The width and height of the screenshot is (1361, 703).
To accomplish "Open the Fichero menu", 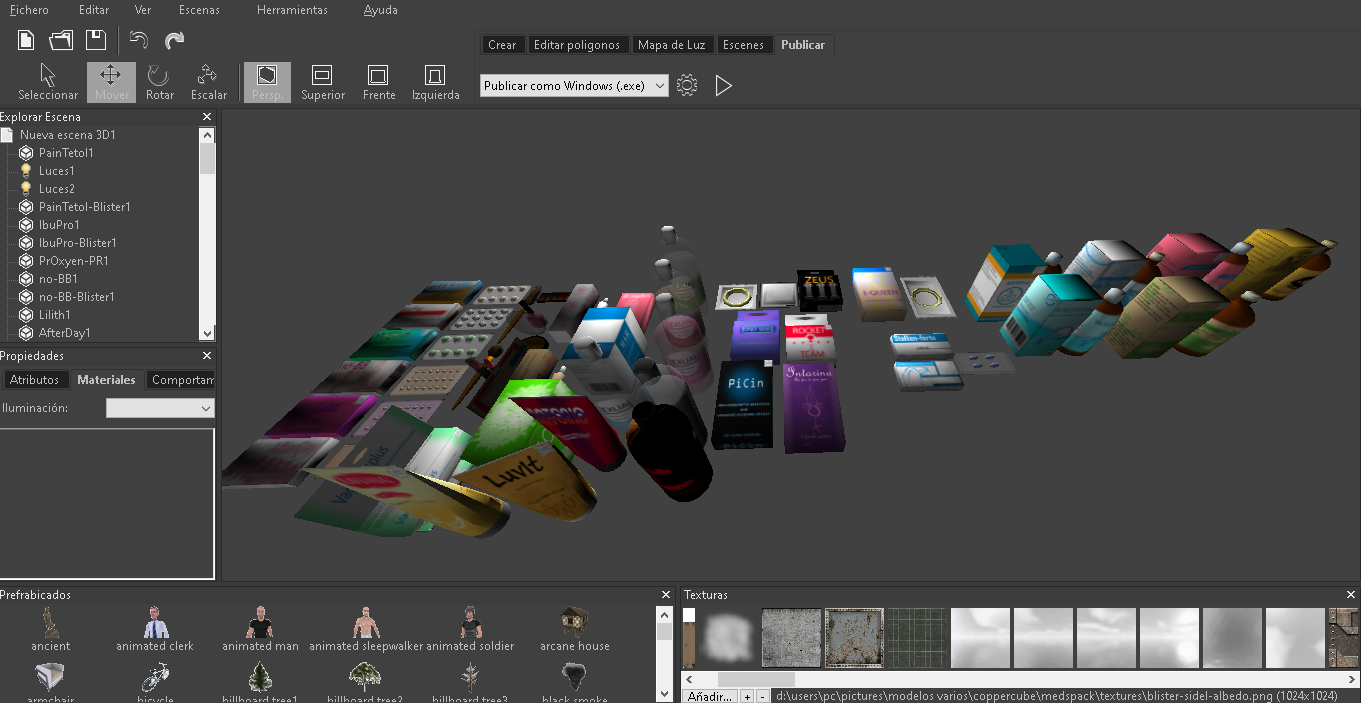I will tap(28, 10).
